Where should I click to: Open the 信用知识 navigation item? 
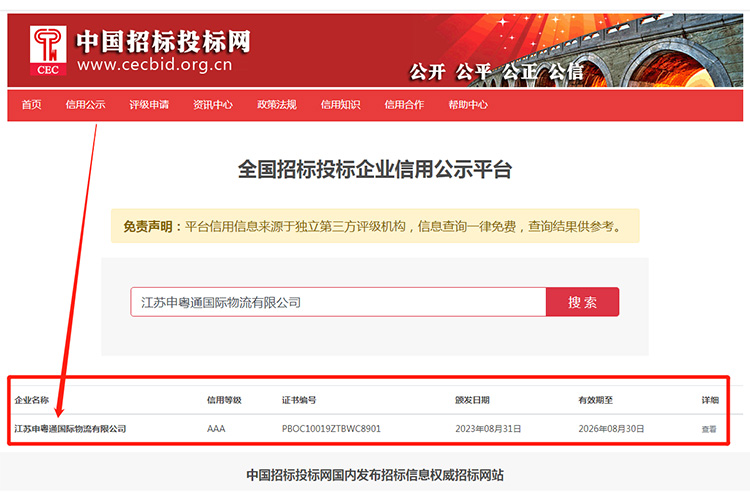pyautogui.click(x=341, y=105)
